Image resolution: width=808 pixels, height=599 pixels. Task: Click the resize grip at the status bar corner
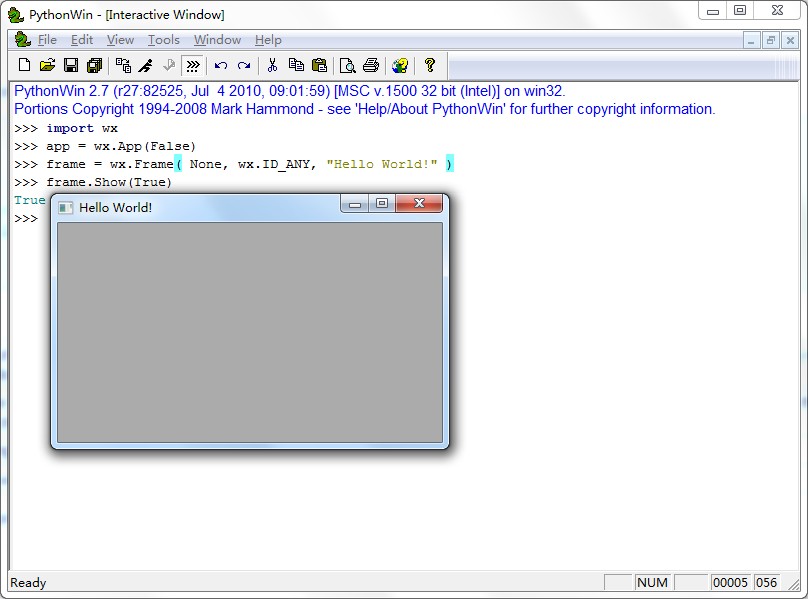(x=794, y=585)
